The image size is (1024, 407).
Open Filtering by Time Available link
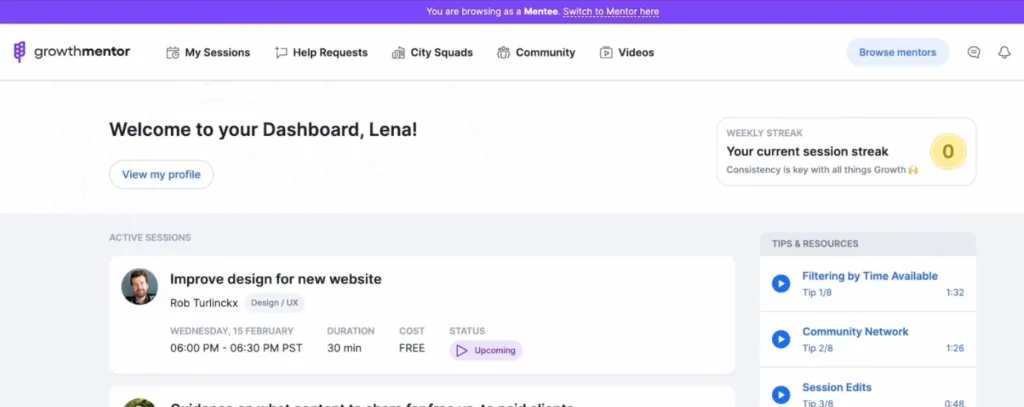[x=870, y=276]
